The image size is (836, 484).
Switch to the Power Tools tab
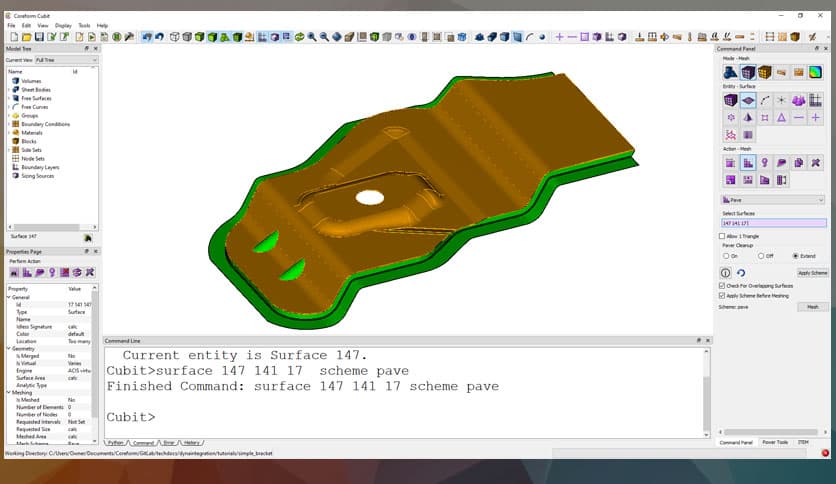pos(775,442)
